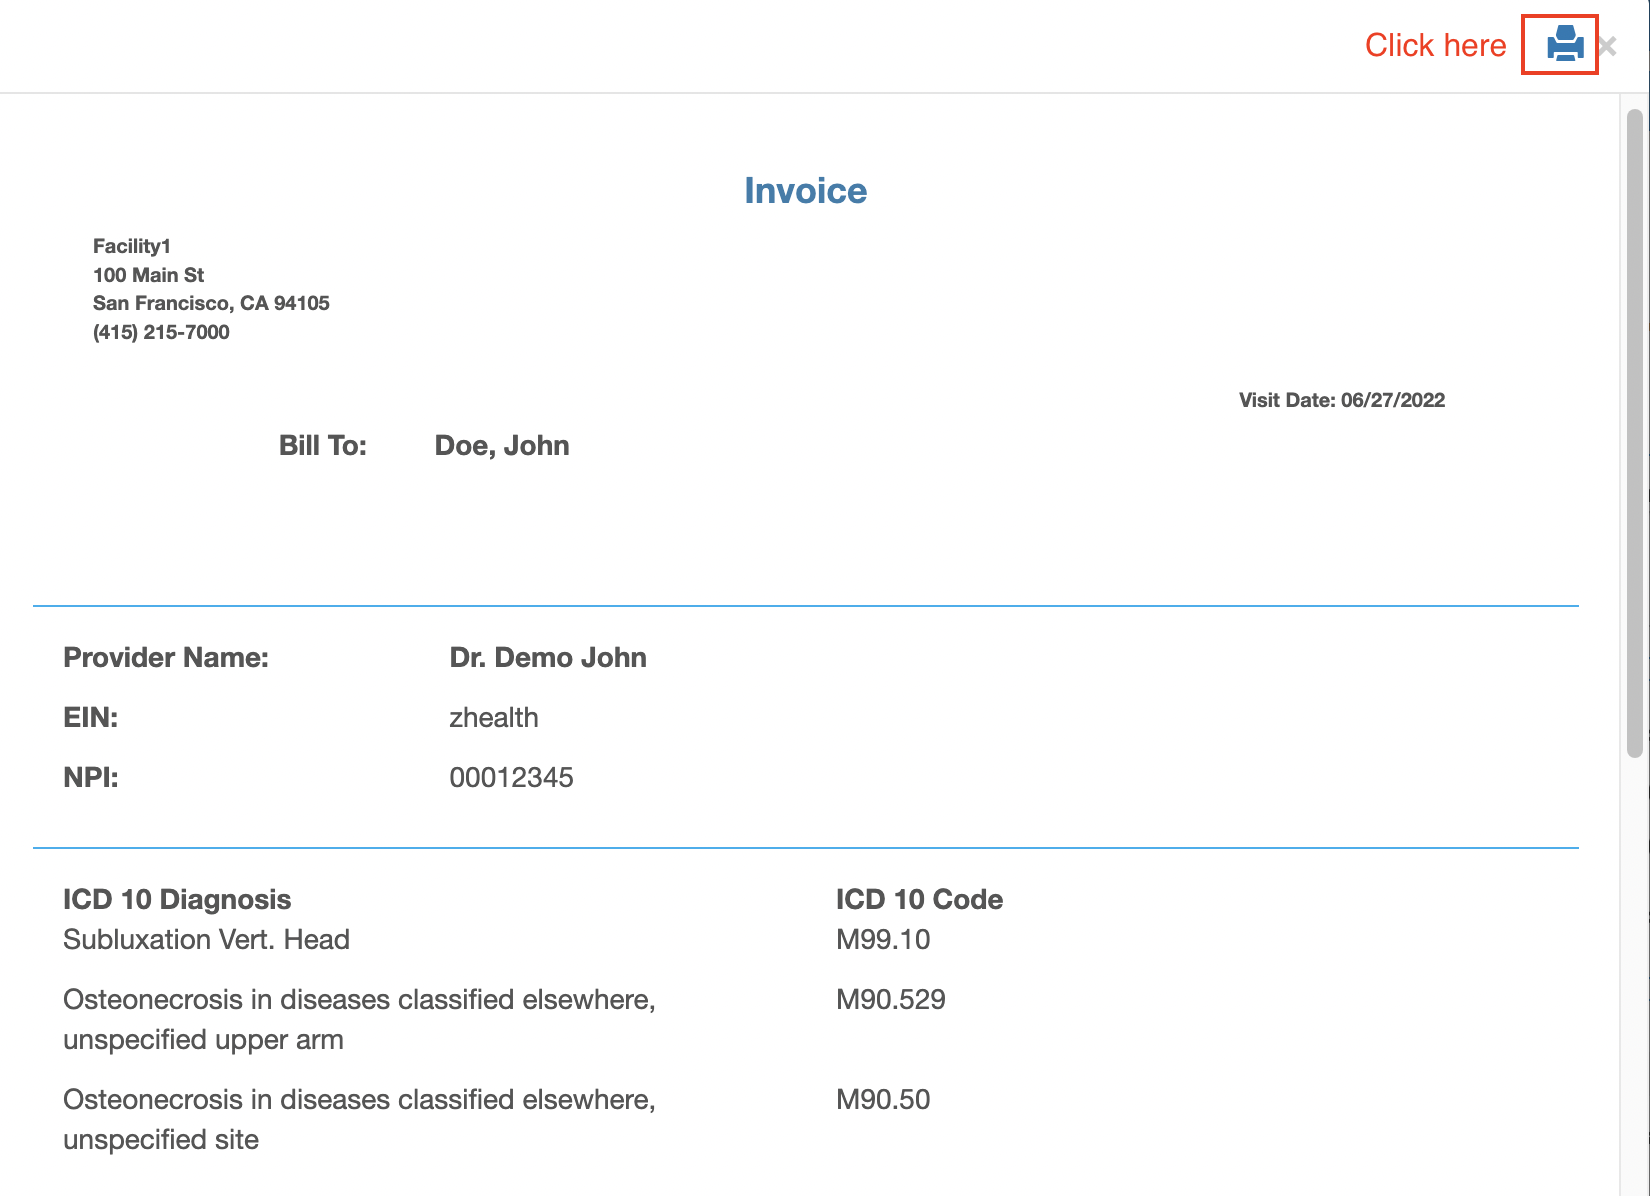The image size is (1650, 1196).
Task: Select the M90.50 diagnosis code
Action: [882, 1099]
